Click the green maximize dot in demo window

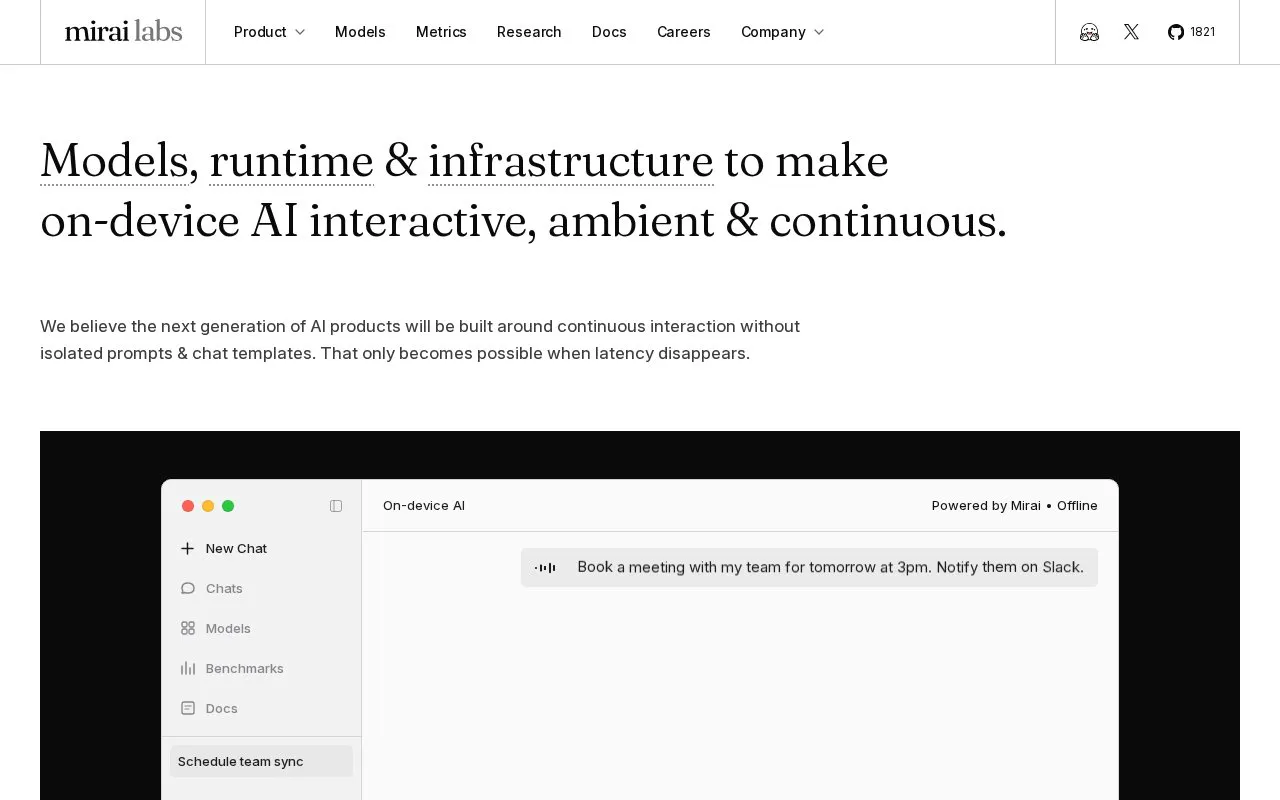point(228,506)
